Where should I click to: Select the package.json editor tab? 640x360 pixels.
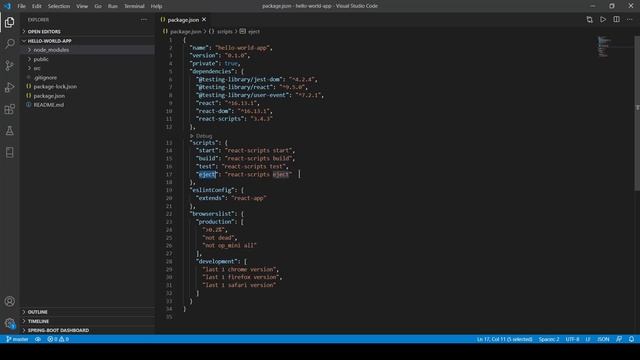[183, 20]
